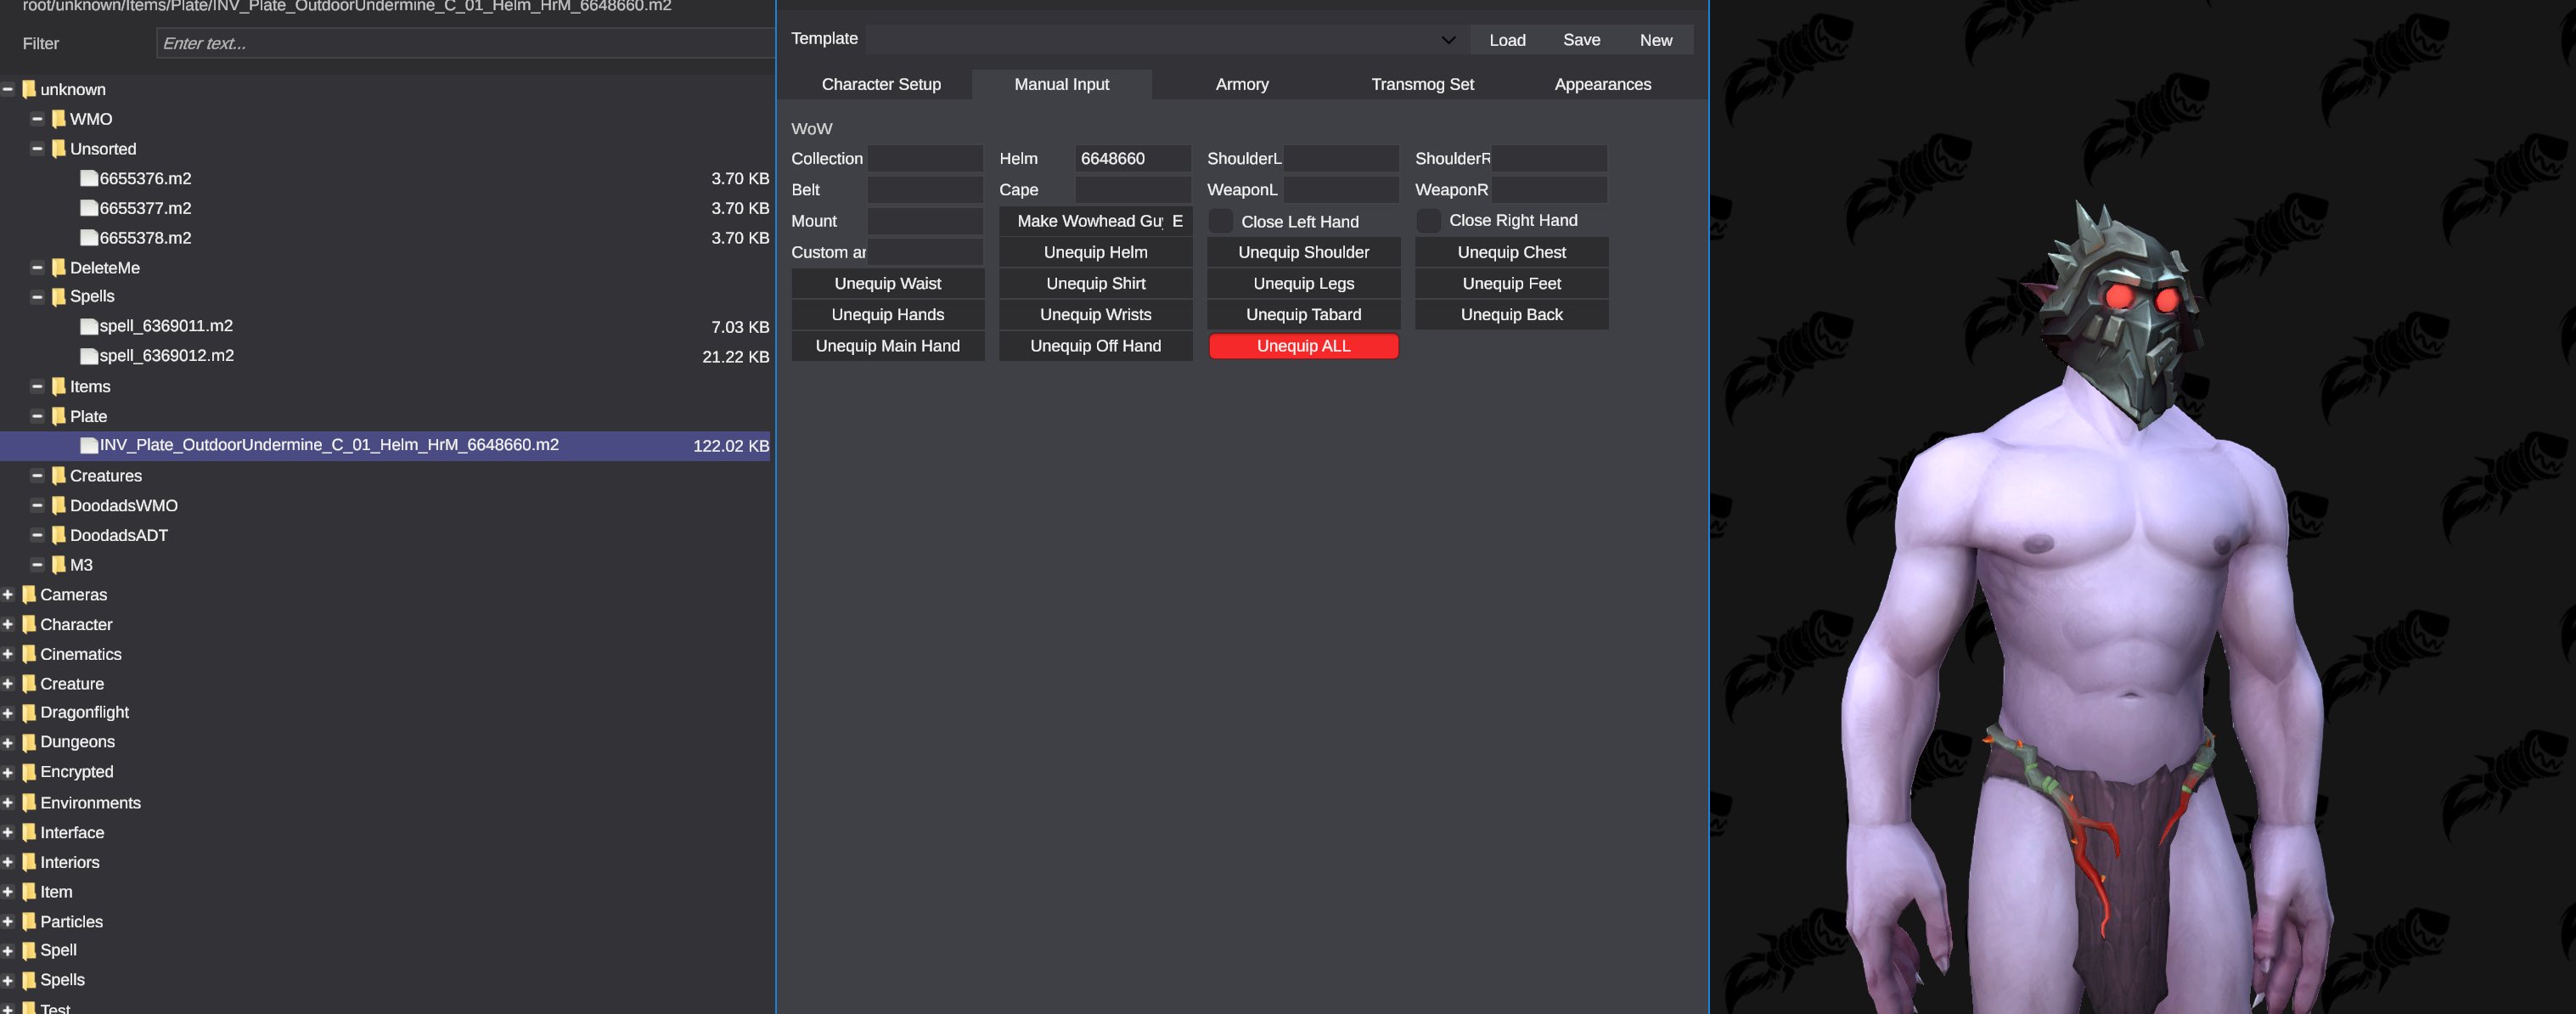Toggle the Close Right Hand checkbox
Screen dimensions: 2576x1014
coord(1429,221)
